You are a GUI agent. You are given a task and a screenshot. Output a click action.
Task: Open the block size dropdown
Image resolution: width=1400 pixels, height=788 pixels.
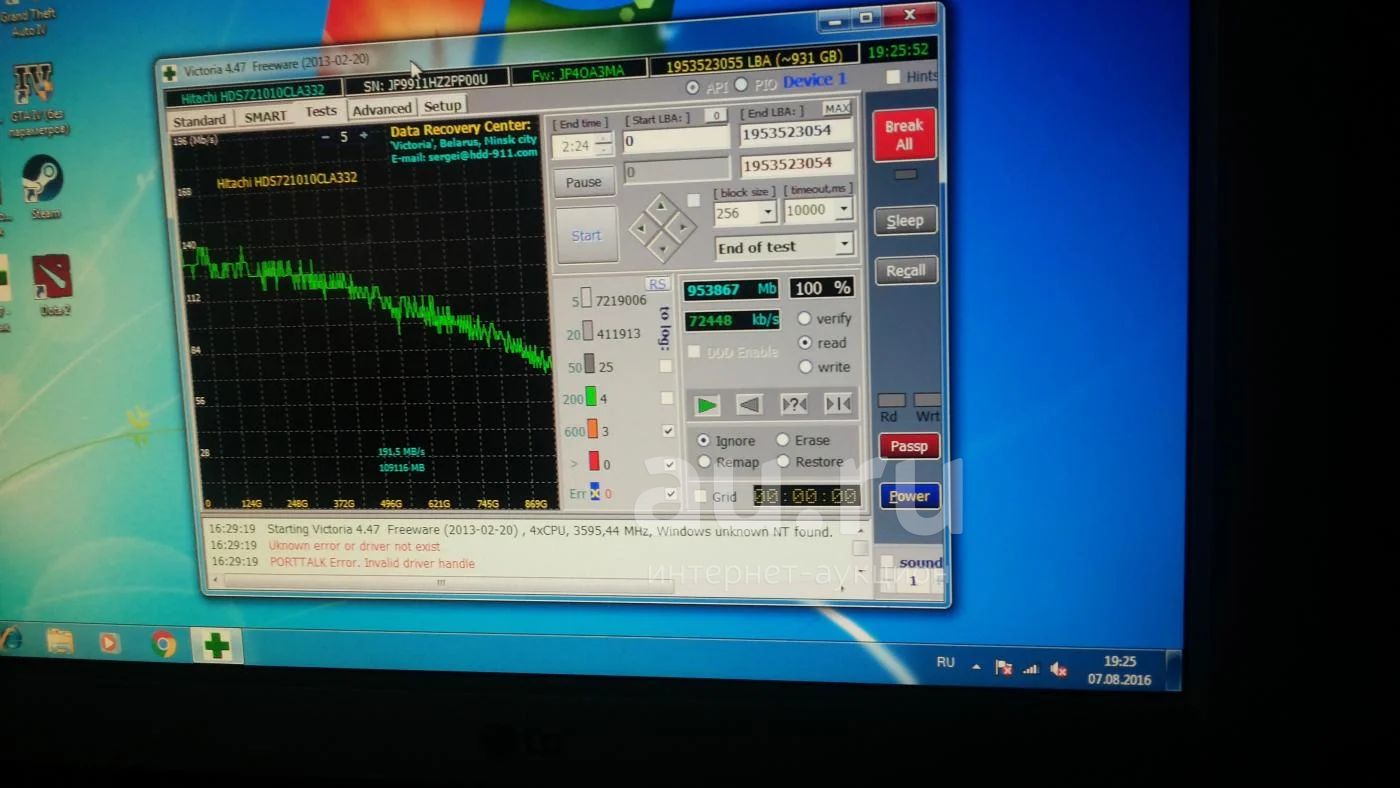(x=768, y=212)
